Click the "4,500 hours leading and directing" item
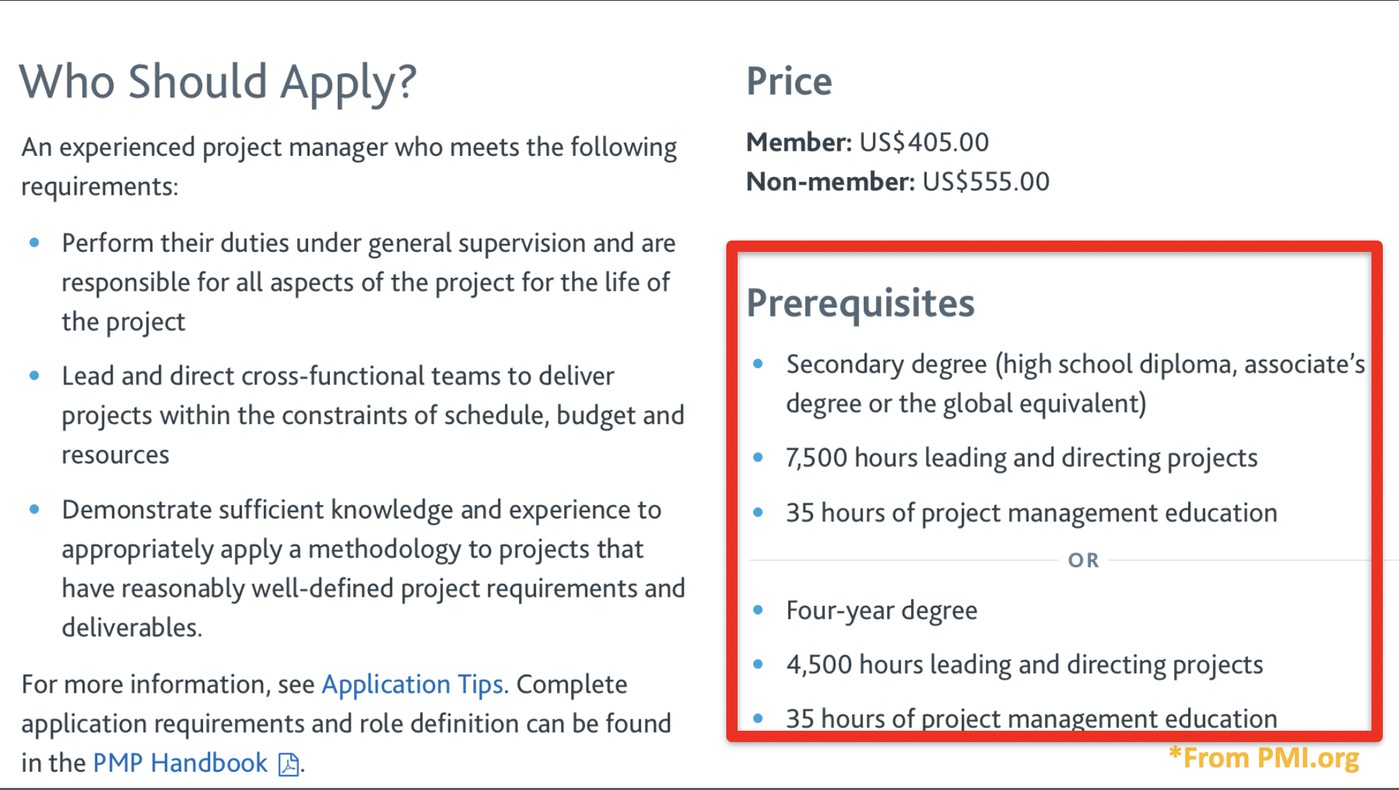This screenshot has height=790, width=1399. (x=1024, y=665)
